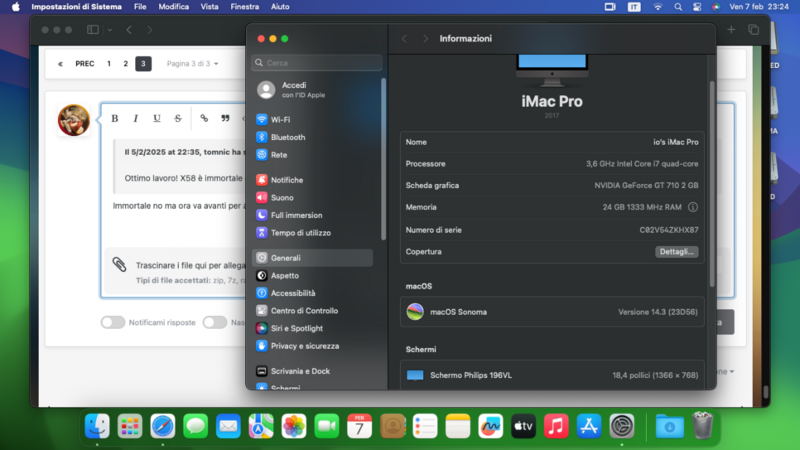Viewport: 800px width, 450px height.
Task: Click the memory info circle icon
Action: coord(693,207)
